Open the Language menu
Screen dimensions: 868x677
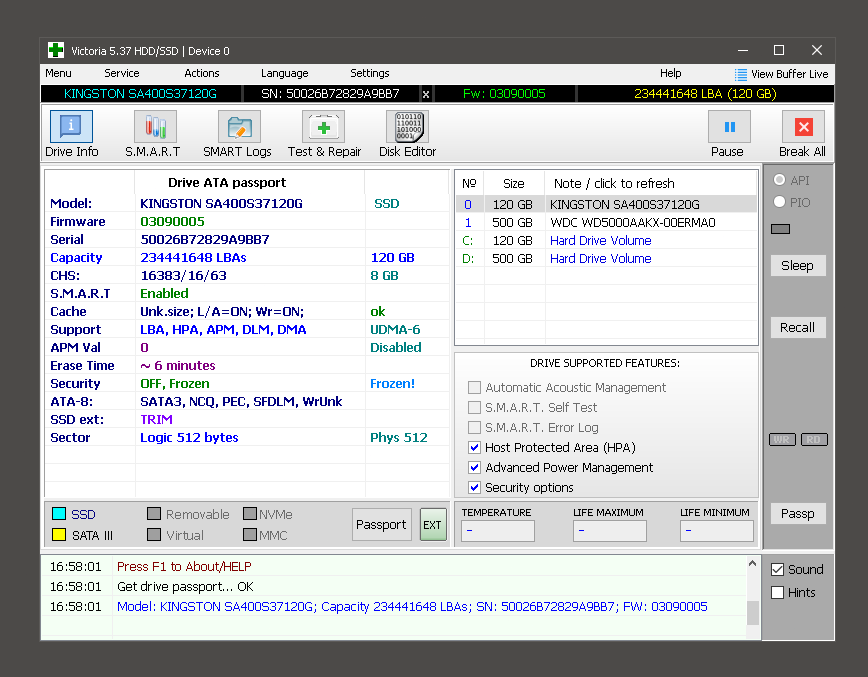pyautogui.click(x=285, y=73)
